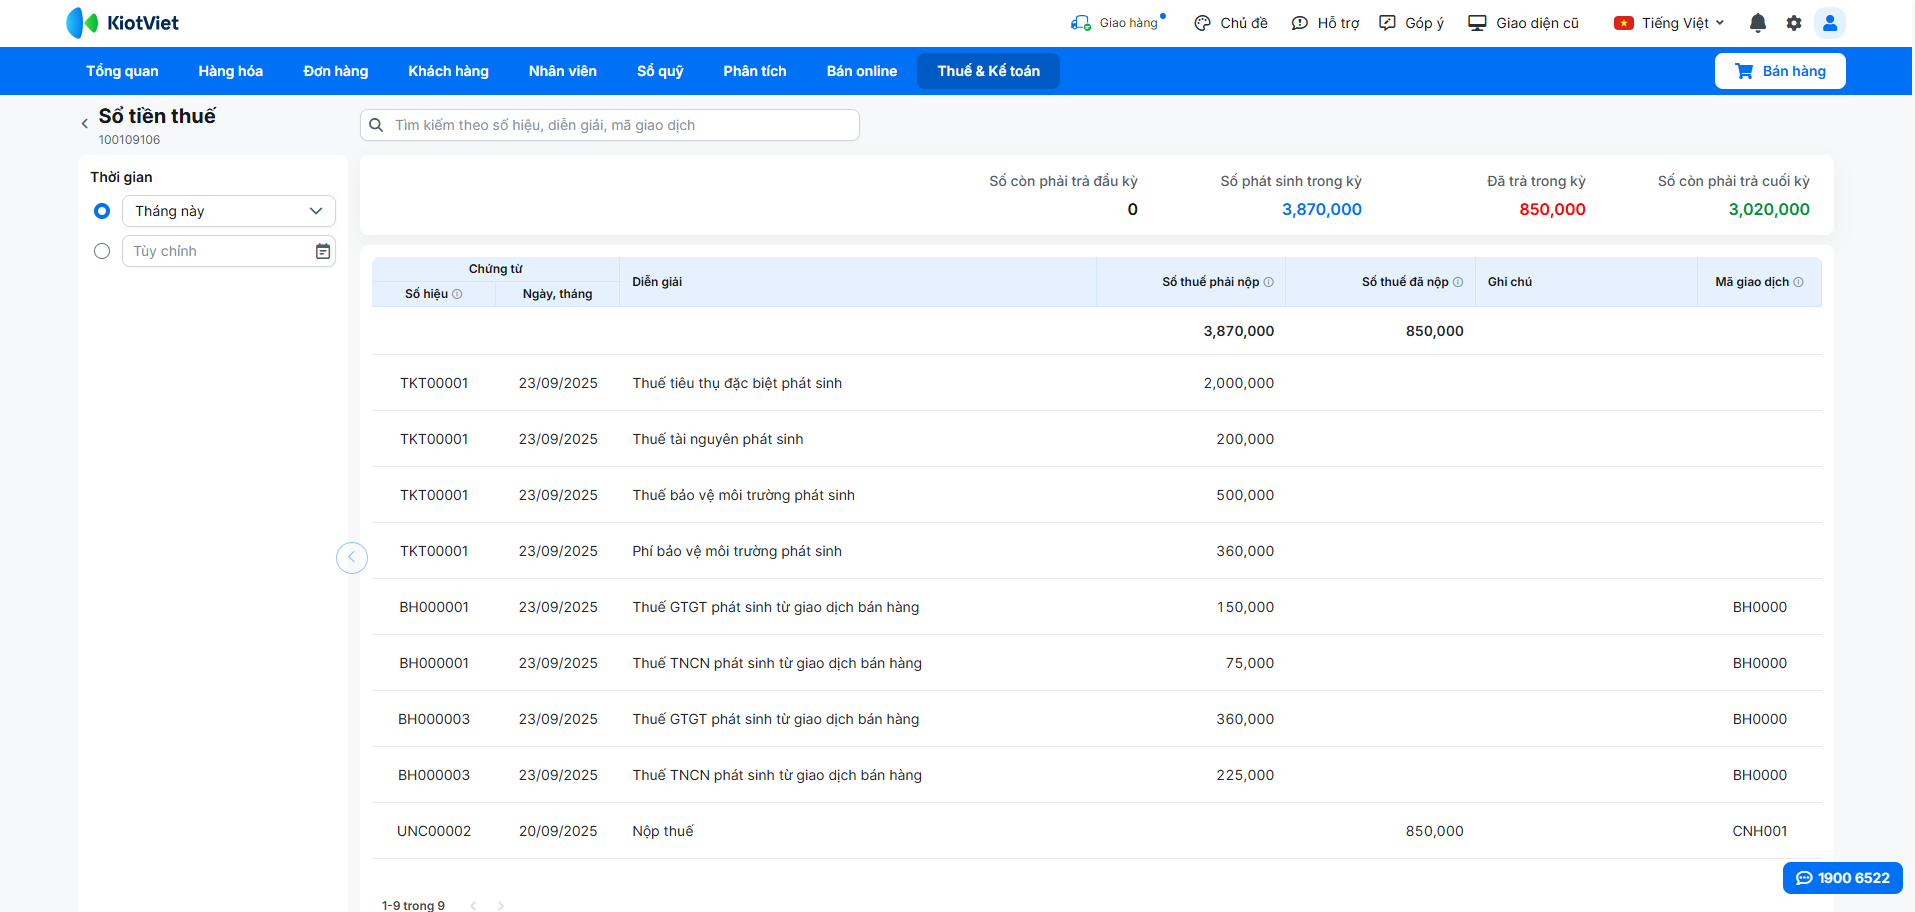Show info tooltip for Số hiệu
Image resolution: width=1915 pixels, height=912 pixels.
pos(457,294)
